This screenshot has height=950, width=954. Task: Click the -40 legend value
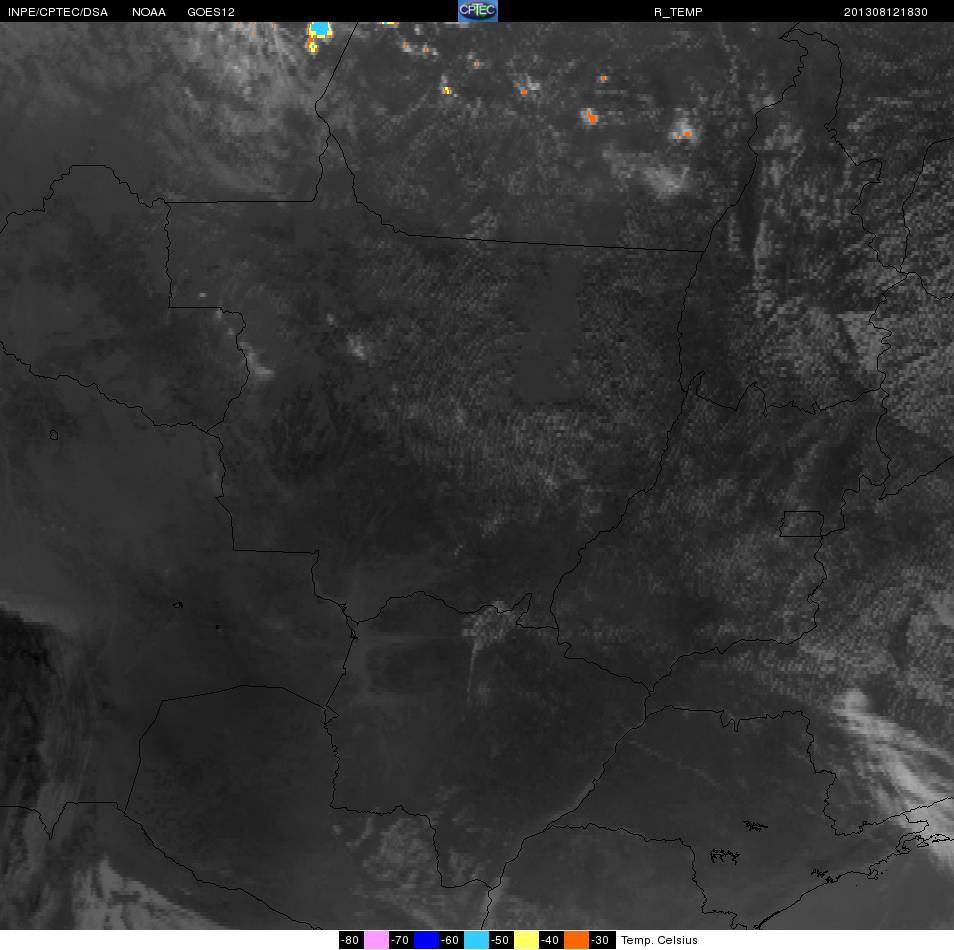tap(550, 940)
